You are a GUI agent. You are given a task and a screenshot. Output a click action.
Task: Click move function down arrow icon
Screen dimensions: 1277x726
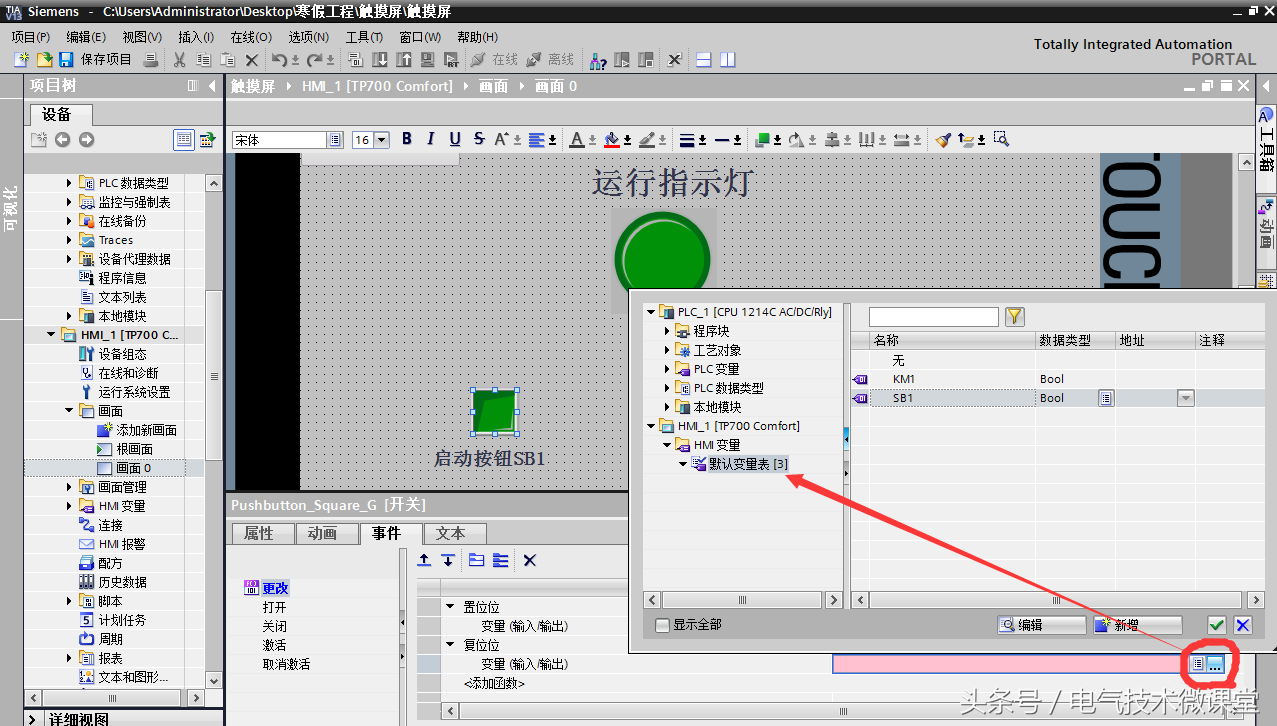pyautogui.click(x=448, y=560)
